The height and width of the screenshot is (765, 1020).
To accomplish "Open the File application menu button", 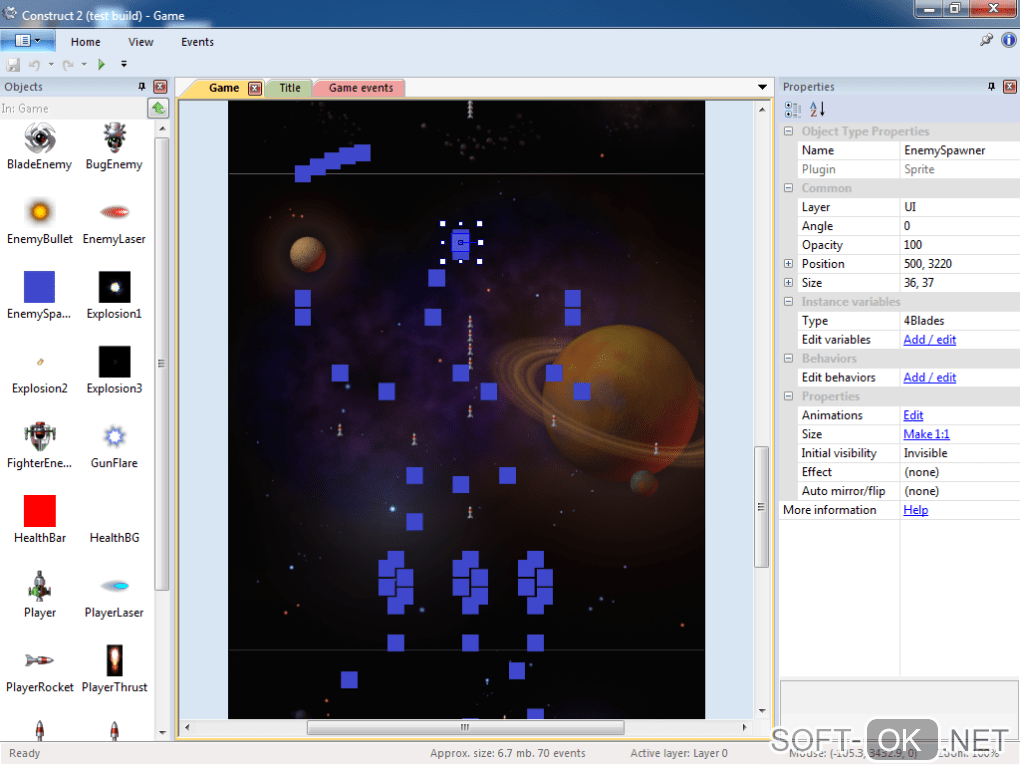I will [27, 40].
